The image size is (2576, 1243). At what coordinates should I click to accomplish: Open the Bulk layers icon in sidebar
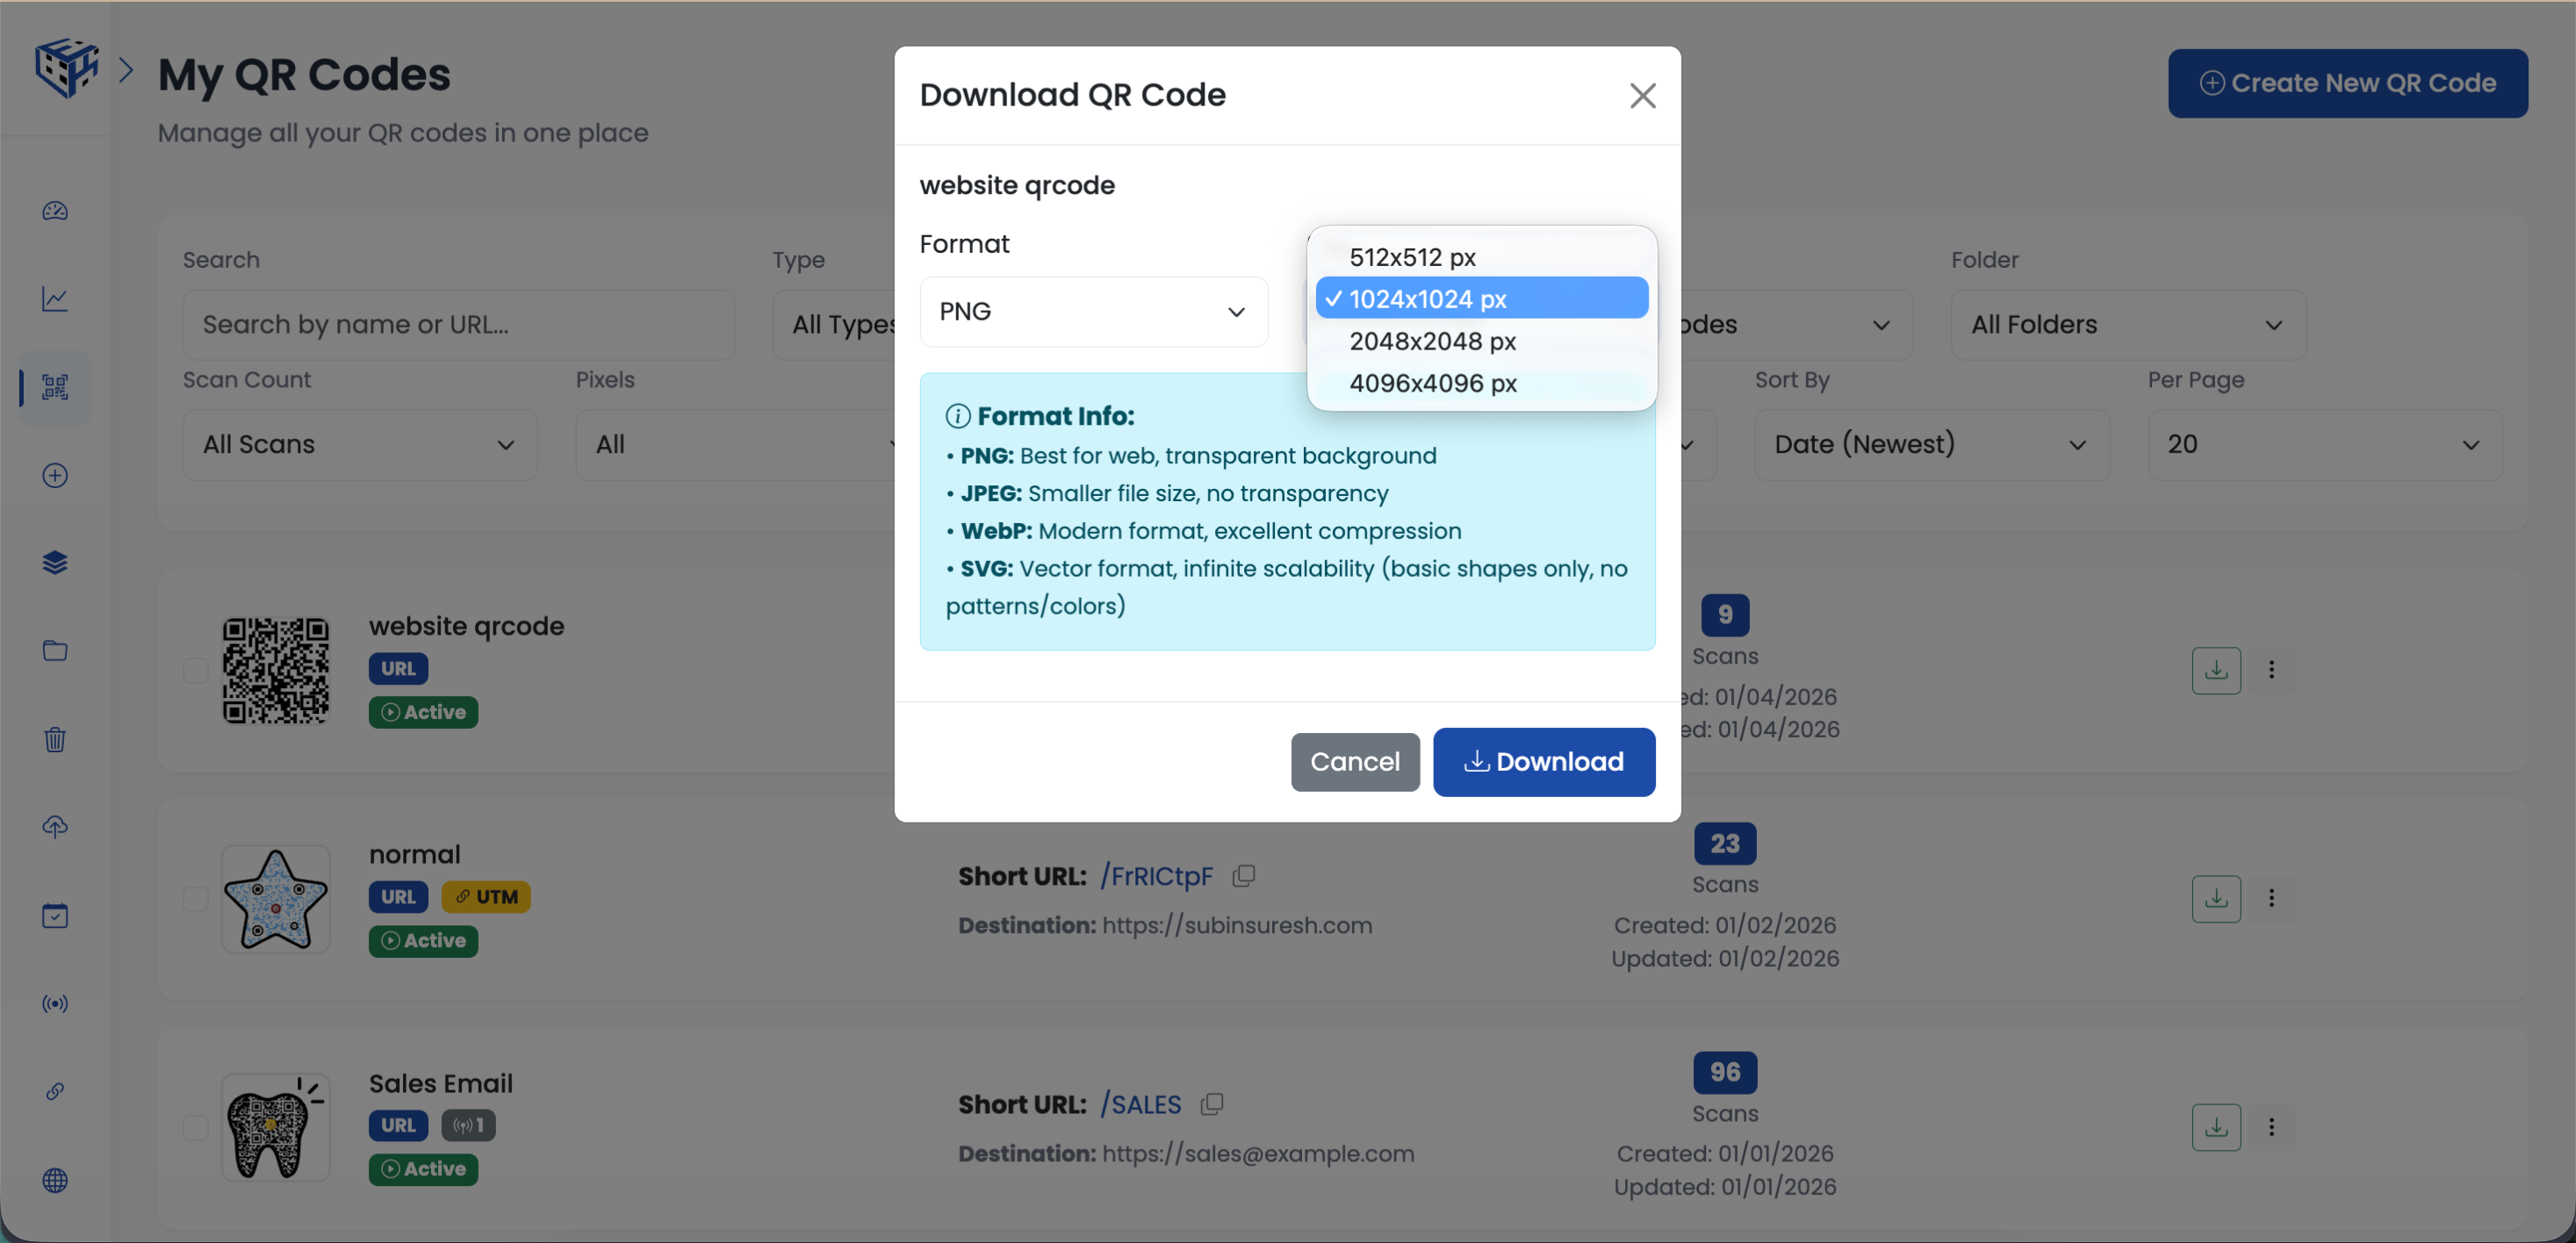(x=54, y=562)
